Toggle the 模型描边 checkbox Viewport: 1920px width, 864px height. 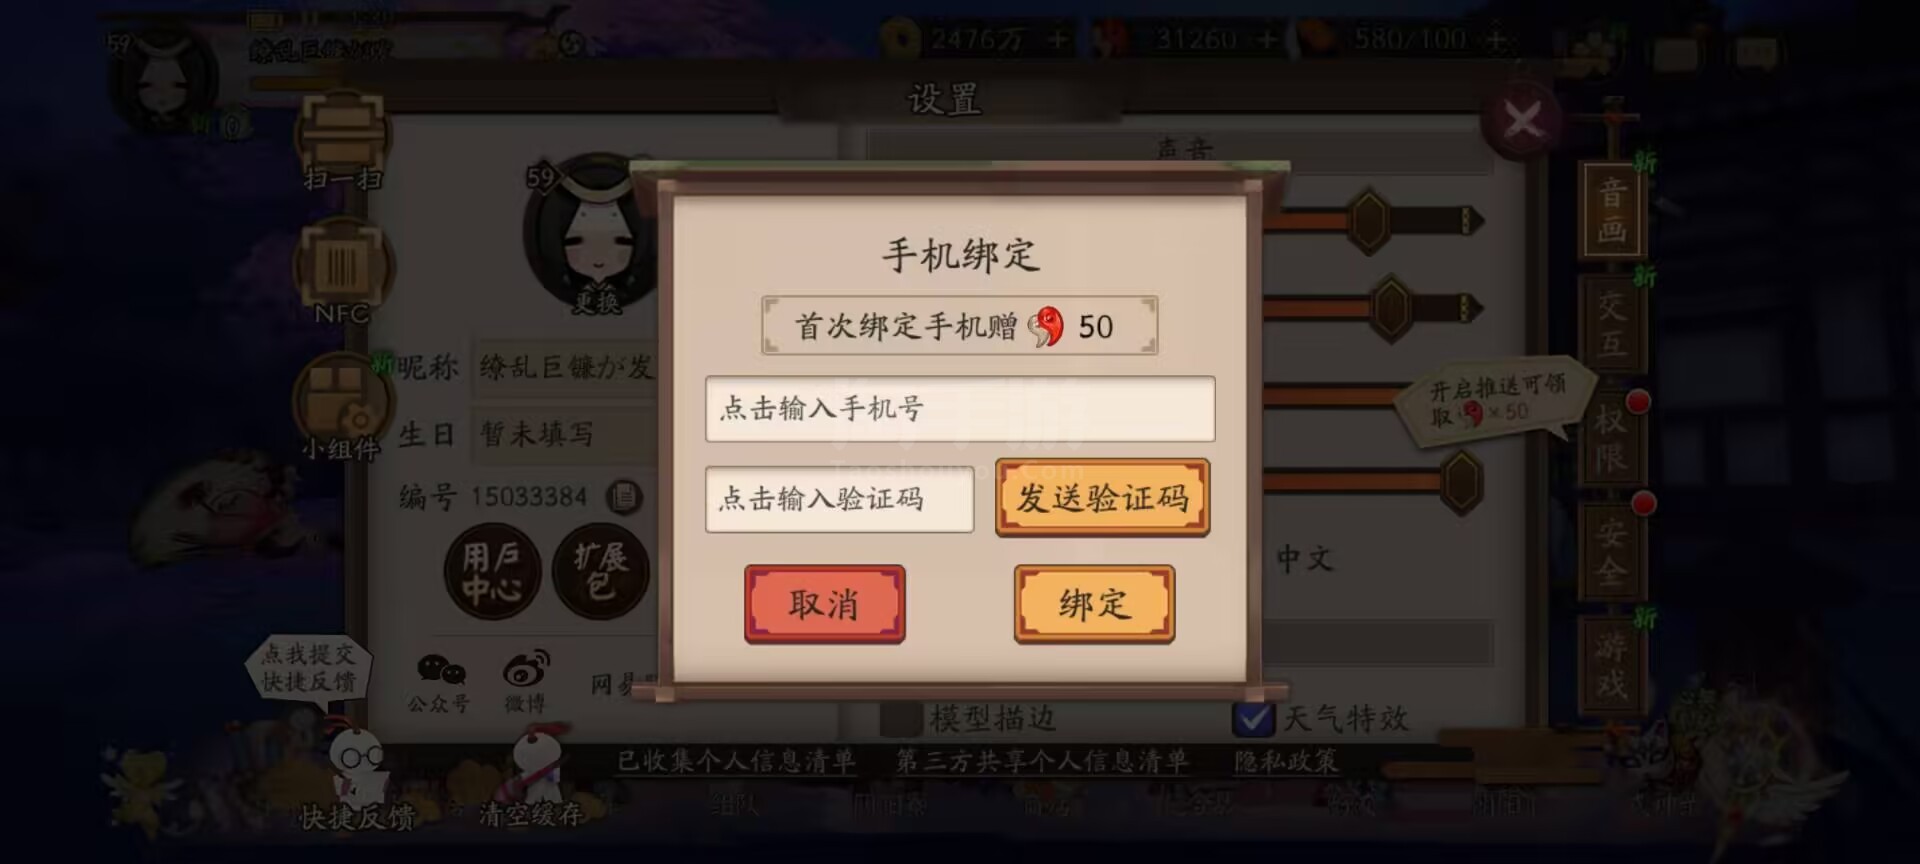pos(901,718)
